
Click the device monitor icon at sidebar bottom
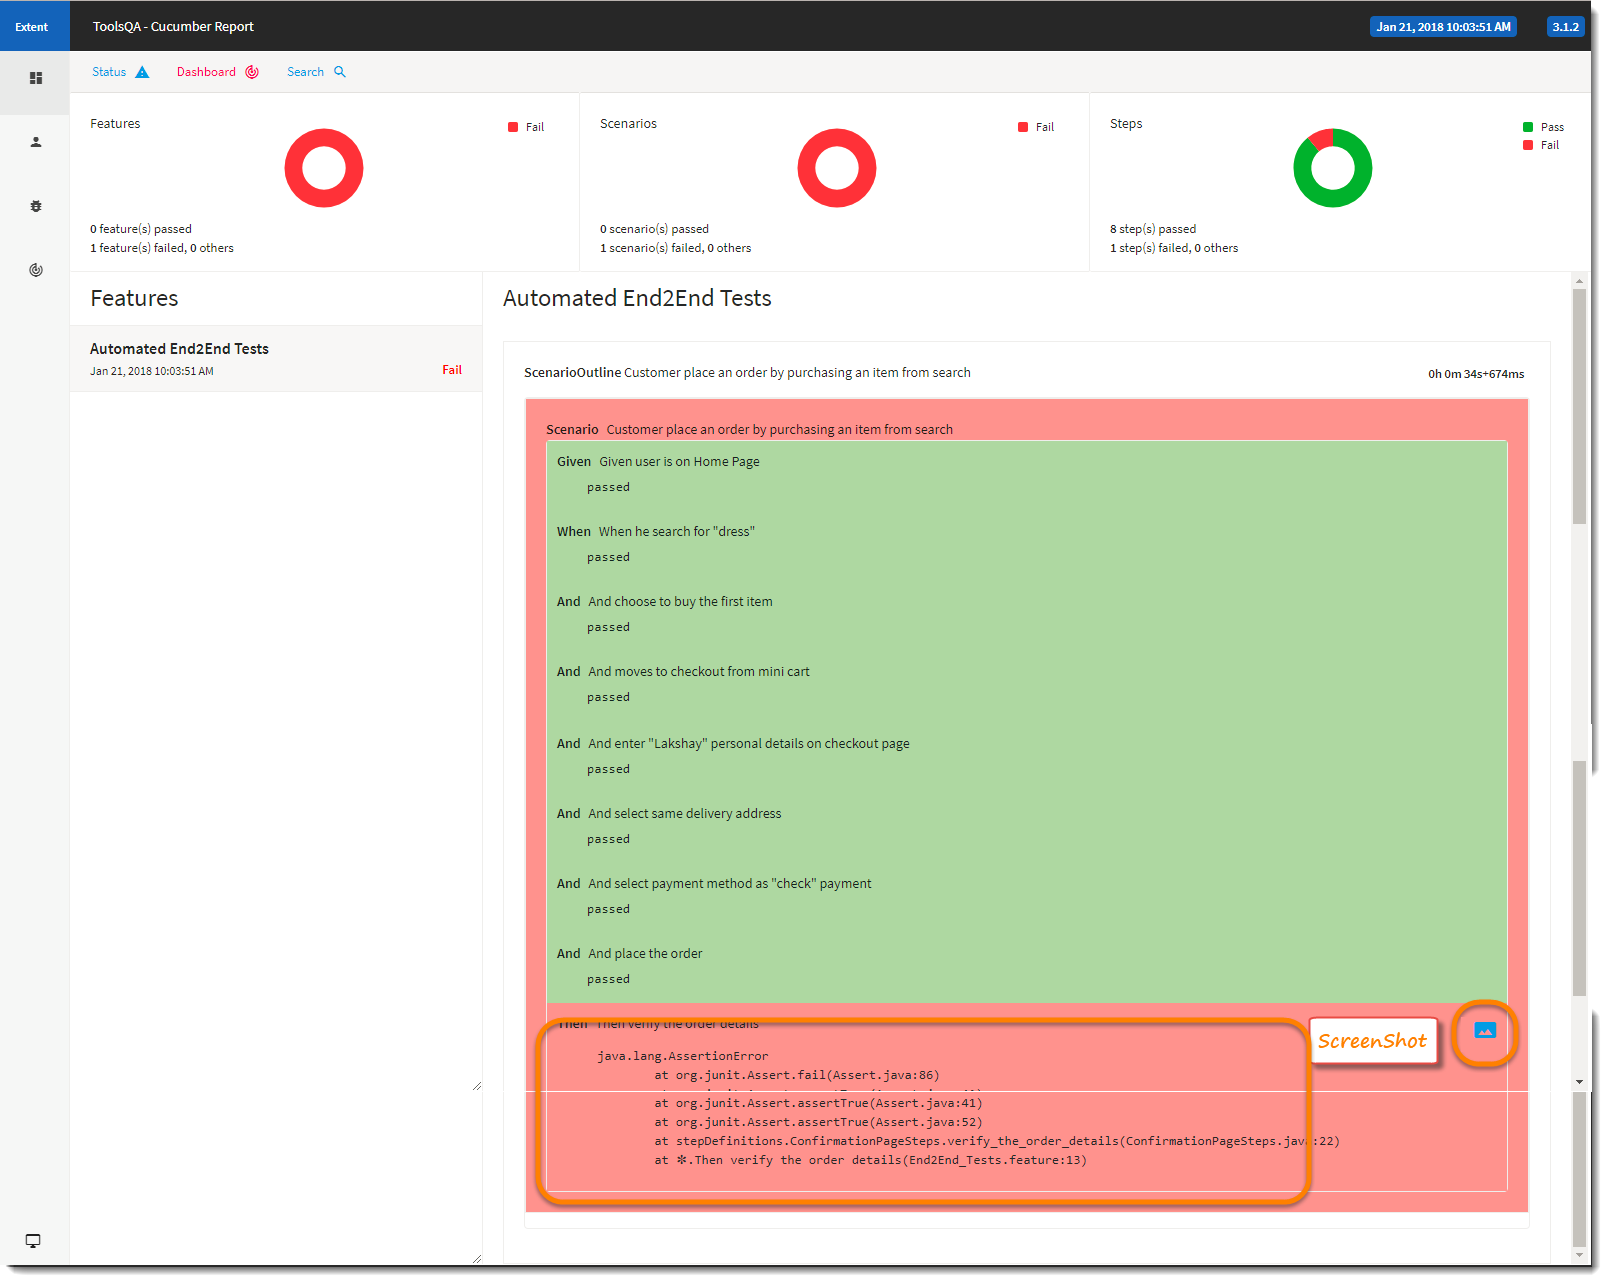32,1240
